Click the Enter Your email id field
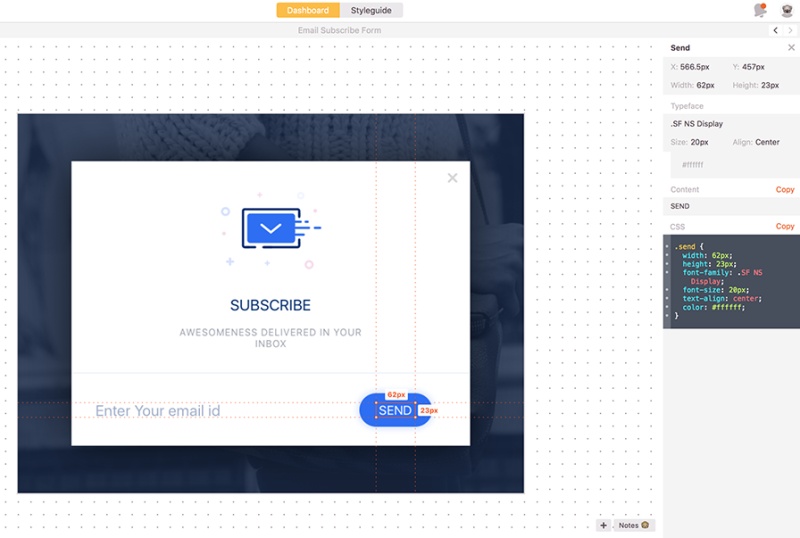Screen dimensions: 800x538 pyautogui.click(x=158, y=411)
